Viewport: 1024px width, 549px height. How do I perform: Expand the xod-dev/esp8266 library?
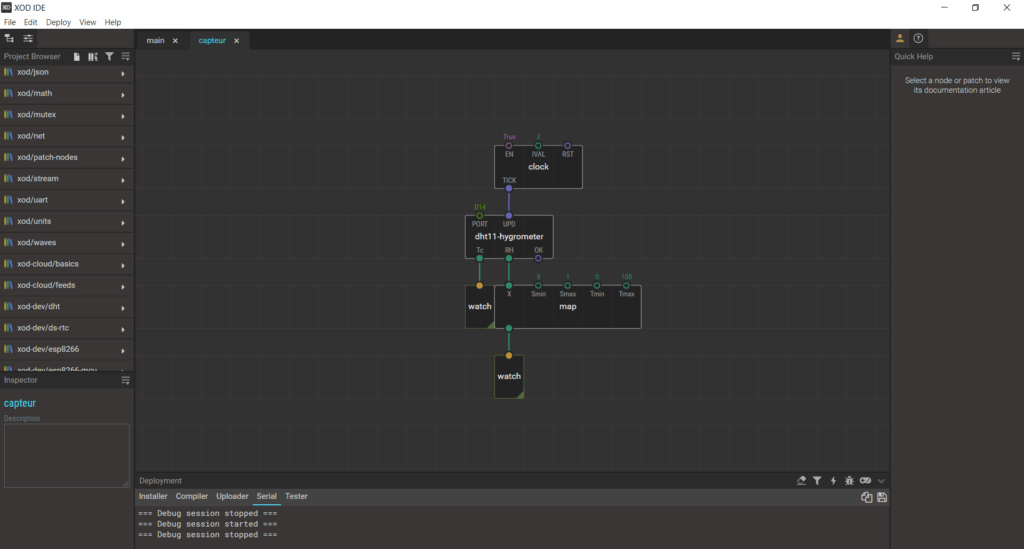(123, 351)
